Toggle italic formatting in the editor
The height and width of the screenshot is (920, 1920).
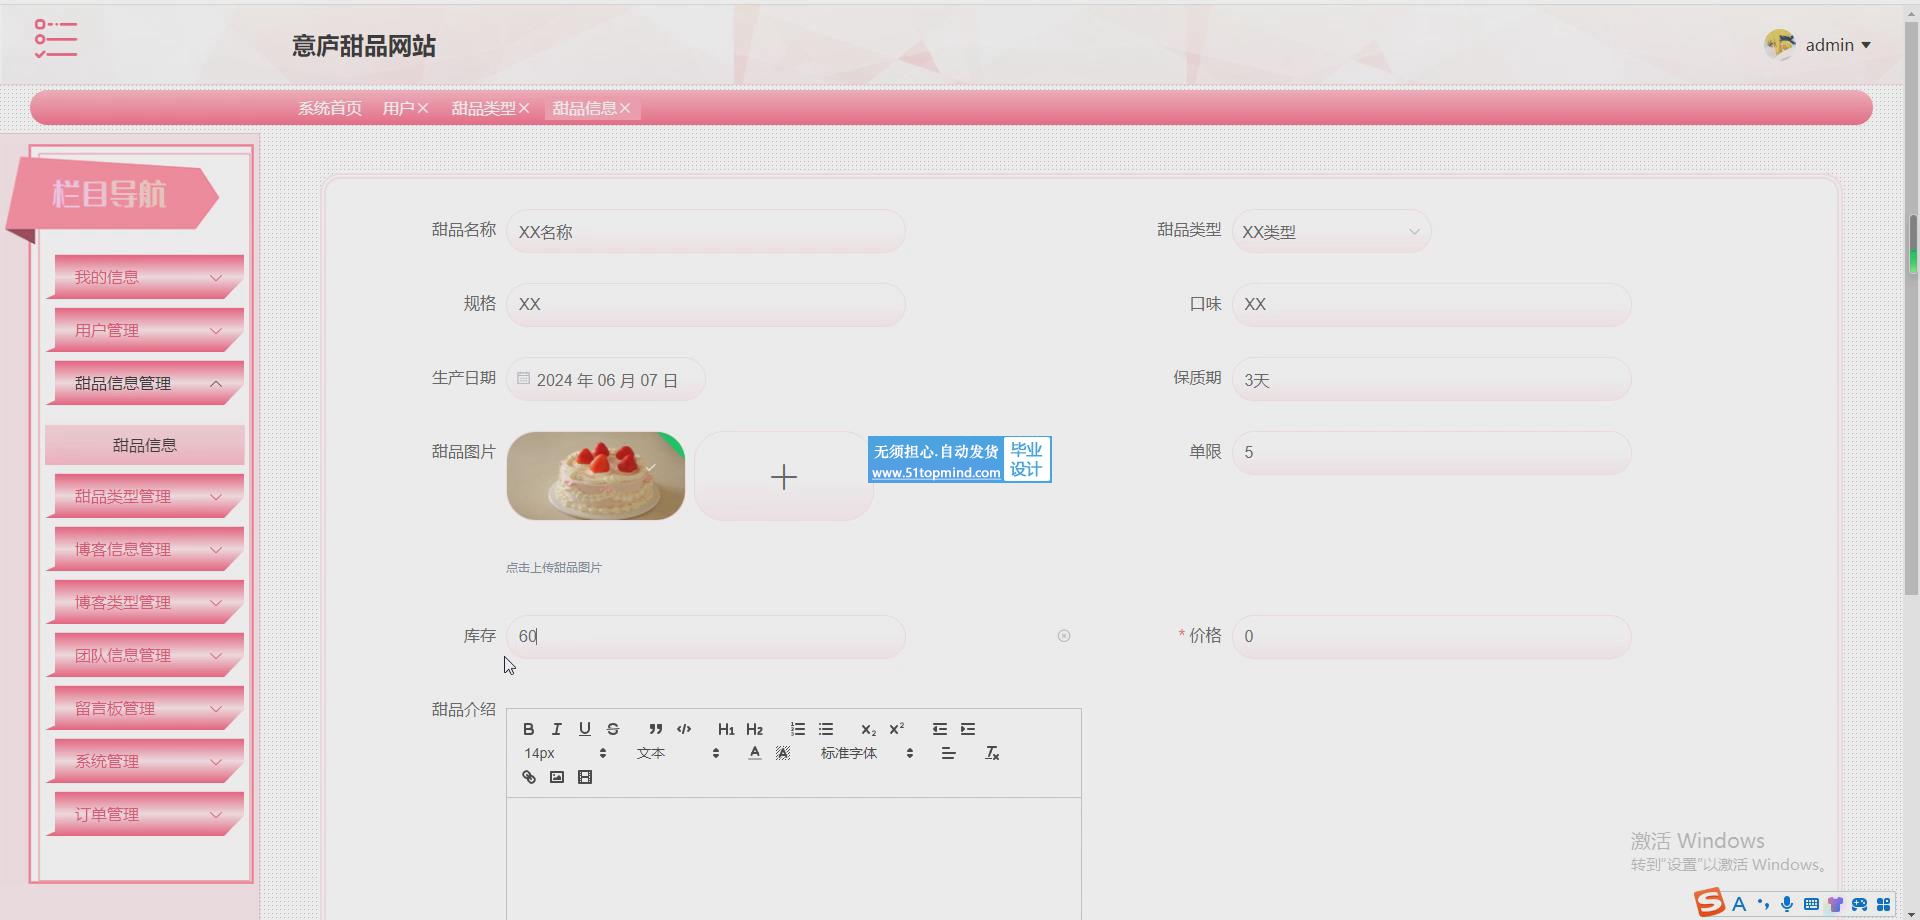(x=557, y=729)
